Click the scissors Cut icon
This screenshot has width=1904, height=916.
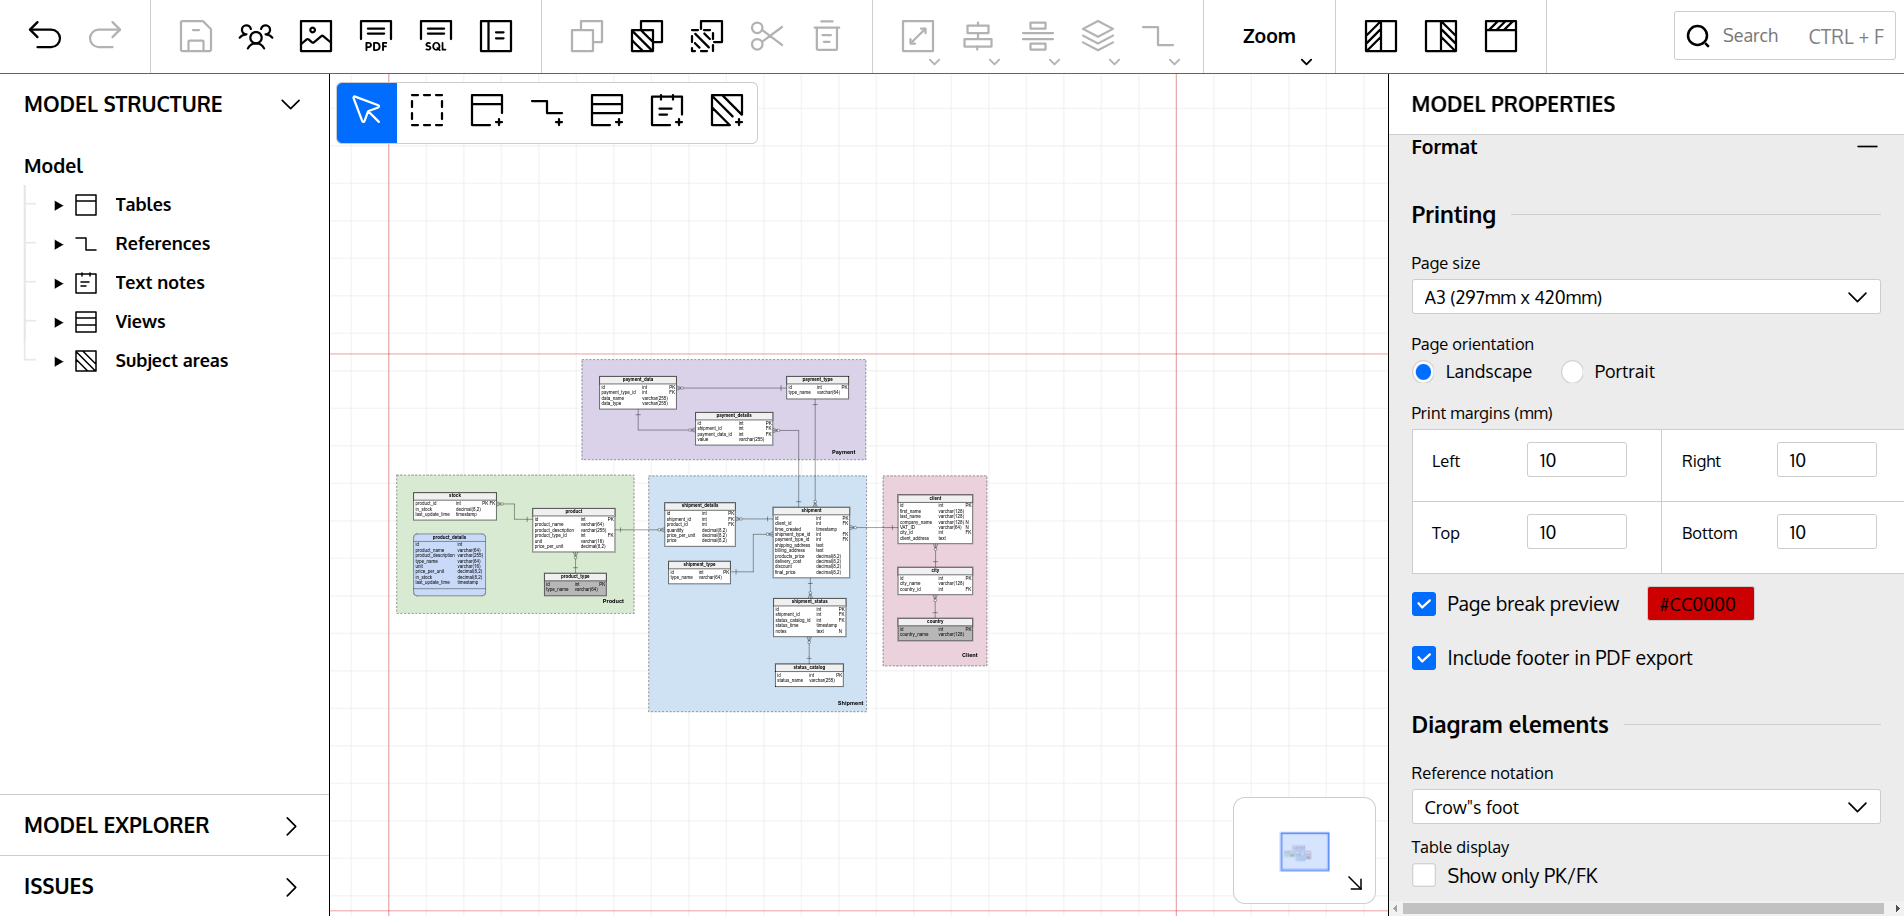tap(767, 36)
